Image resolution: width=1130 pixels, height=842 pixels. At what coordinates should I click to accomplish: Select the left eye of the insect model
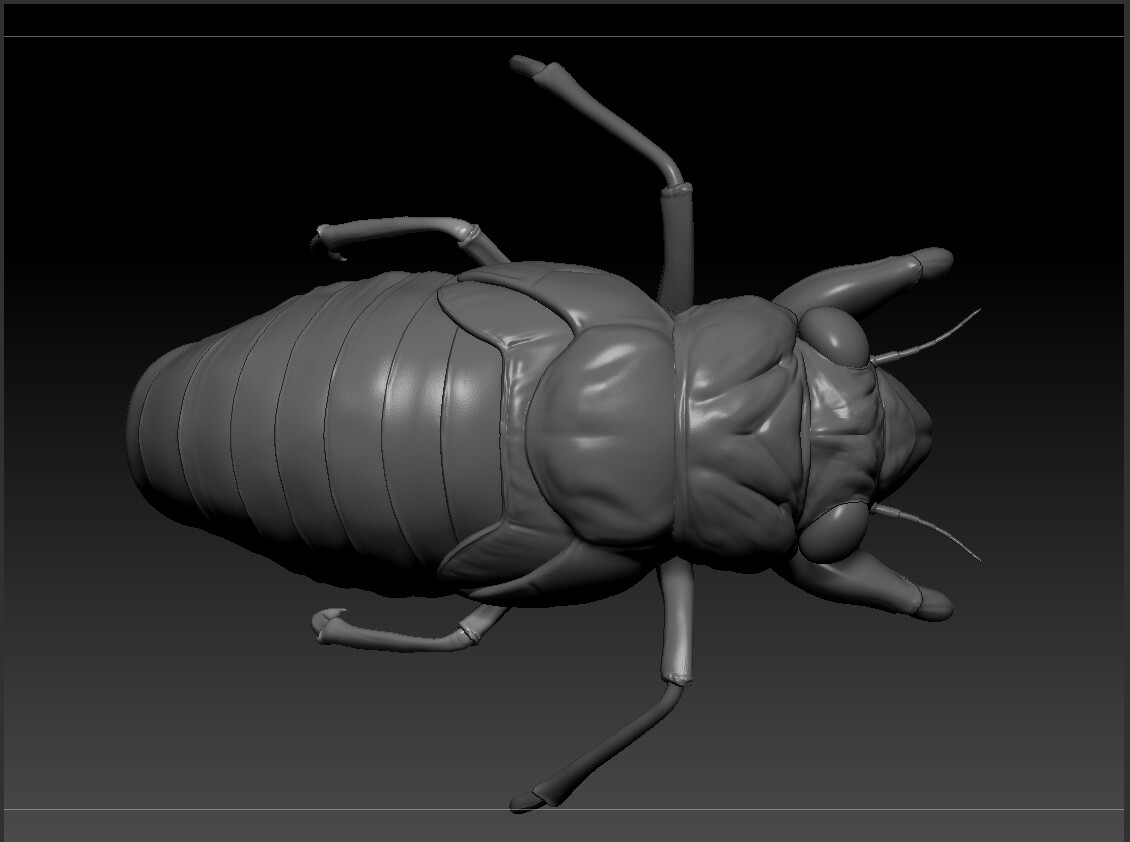pyautogui.click(x=835, y=335)
